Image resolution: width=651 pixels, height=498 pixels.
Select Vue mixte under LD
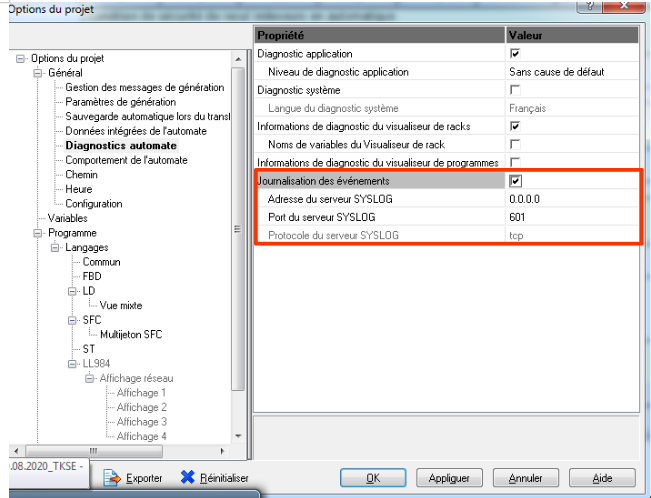(x=121, y=306)
